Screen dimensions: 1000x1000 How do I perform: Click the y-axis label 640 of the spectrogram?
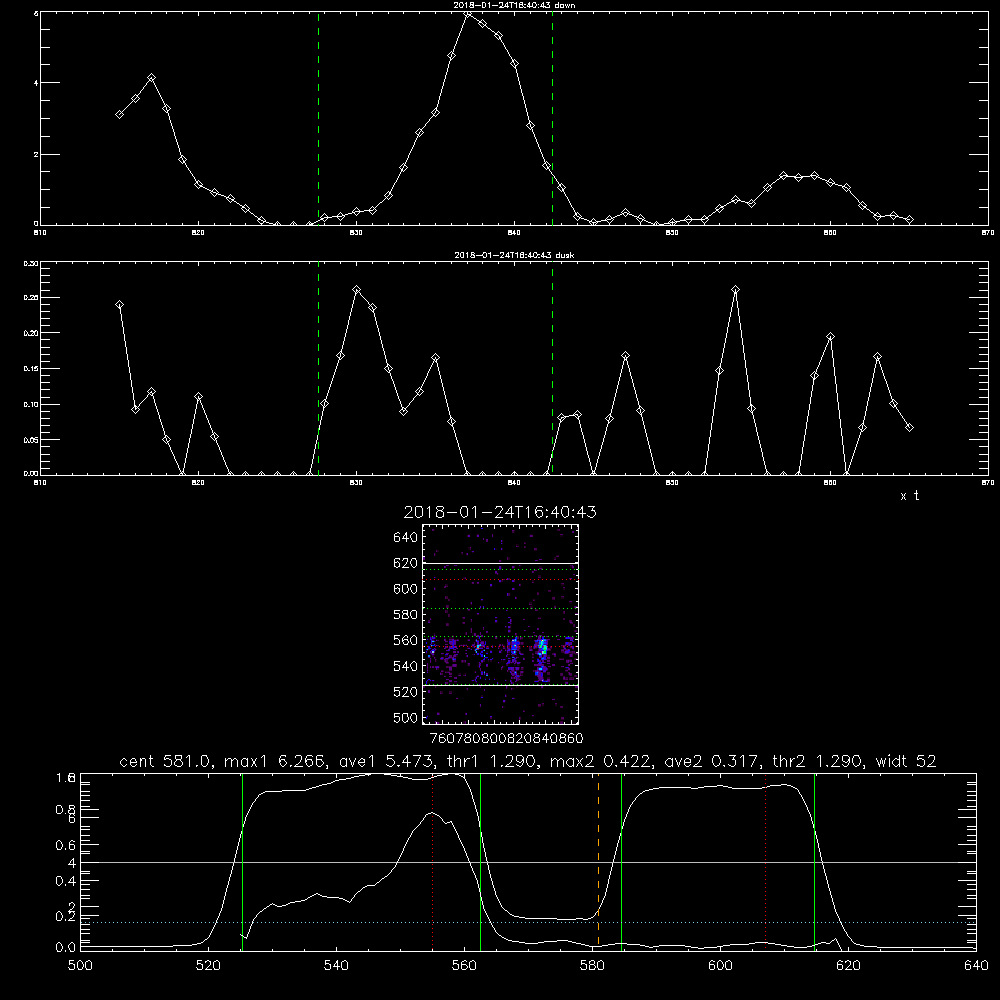[x=406, y=538]
